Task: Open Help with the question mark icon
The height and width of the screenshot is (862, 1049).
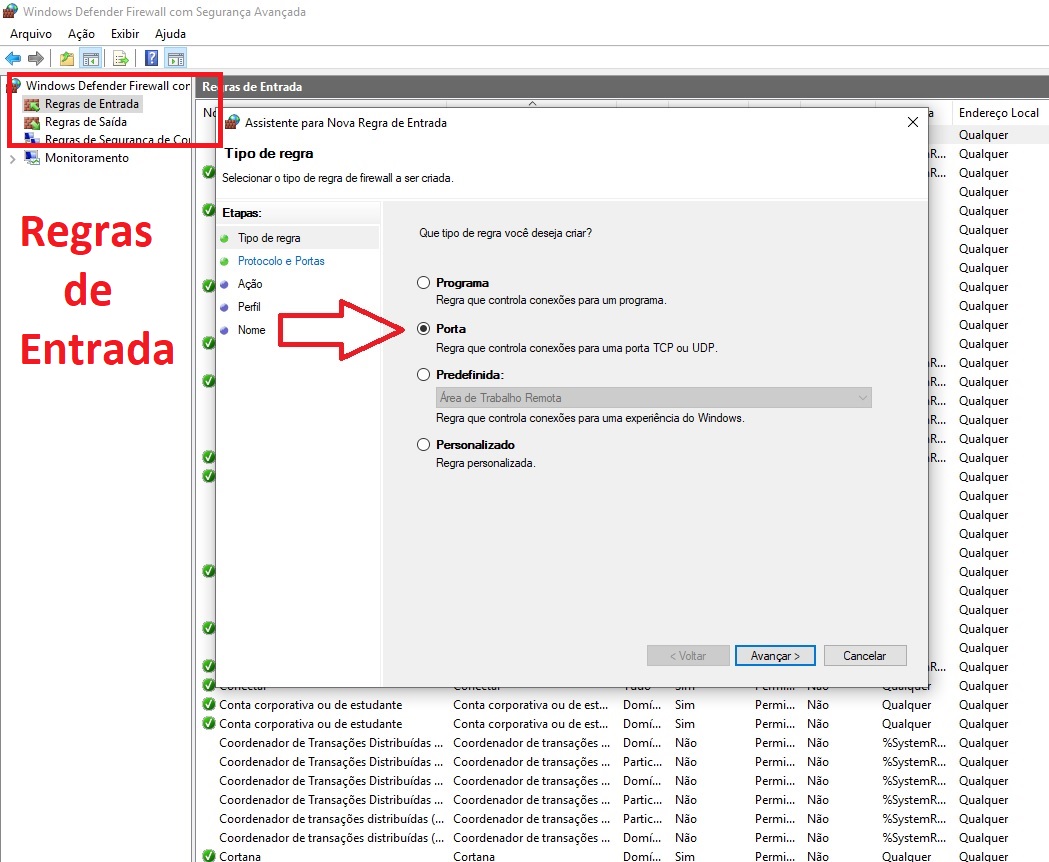Action: [152, 58]
